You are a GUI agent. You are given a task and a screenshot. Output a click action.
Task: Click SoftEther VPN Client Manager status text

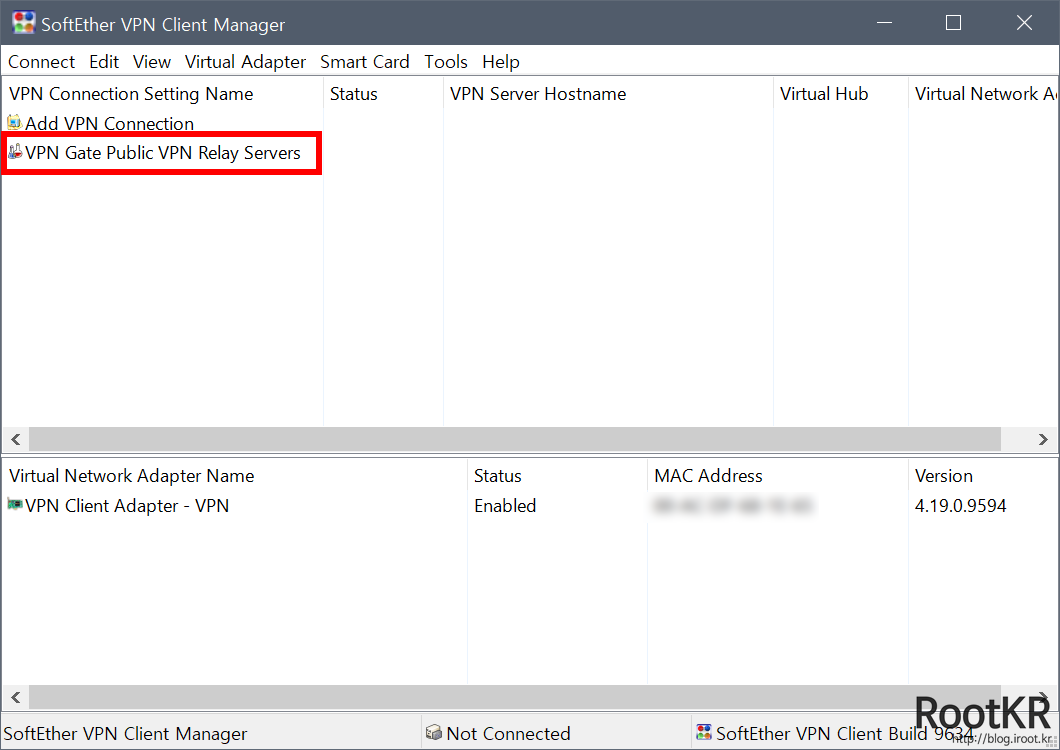(x=125, y=734)
